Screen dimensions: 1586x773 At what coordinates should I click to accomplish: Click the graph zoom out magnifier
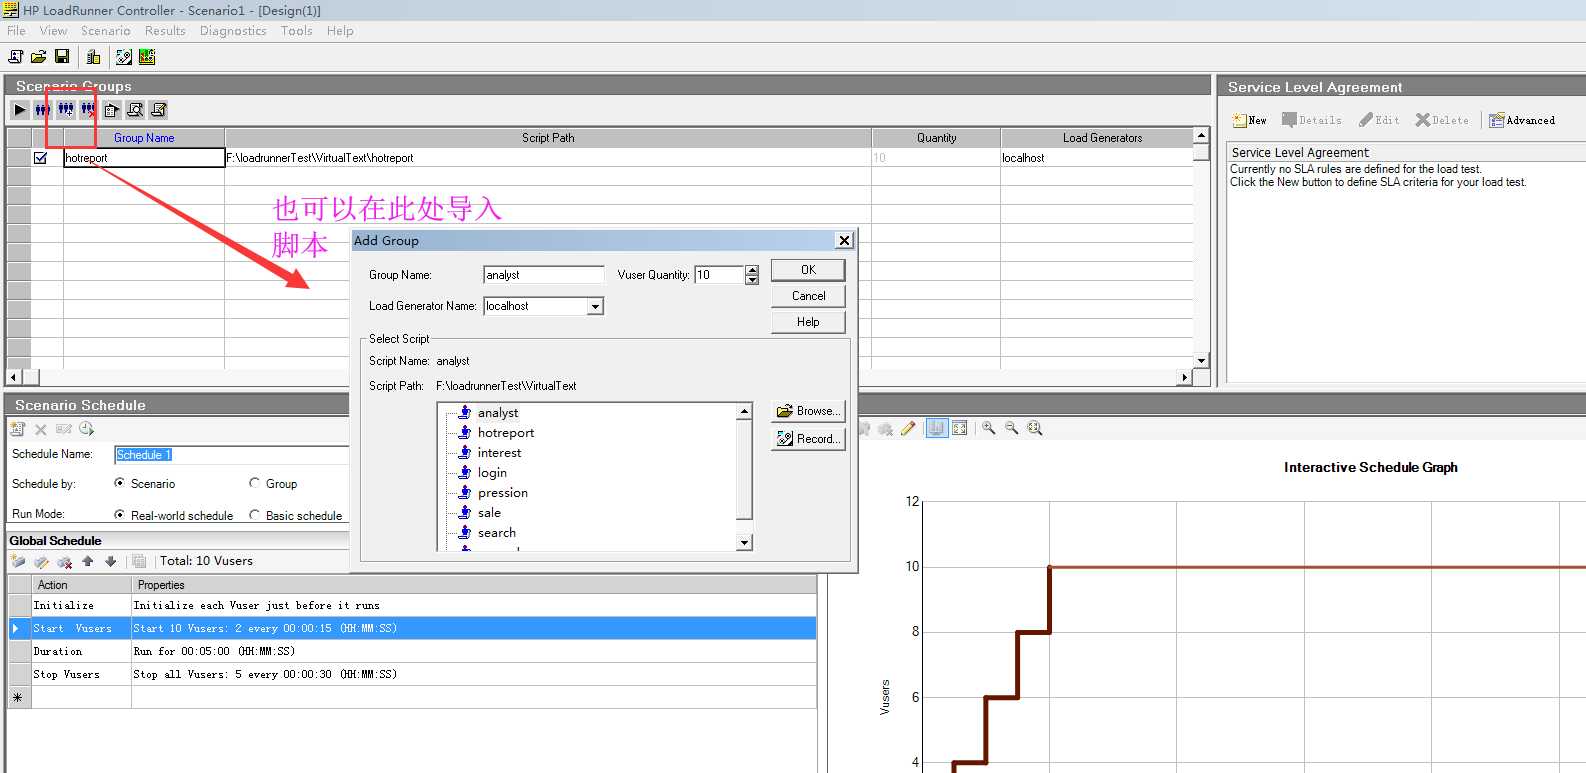(x=1012, y=428)
